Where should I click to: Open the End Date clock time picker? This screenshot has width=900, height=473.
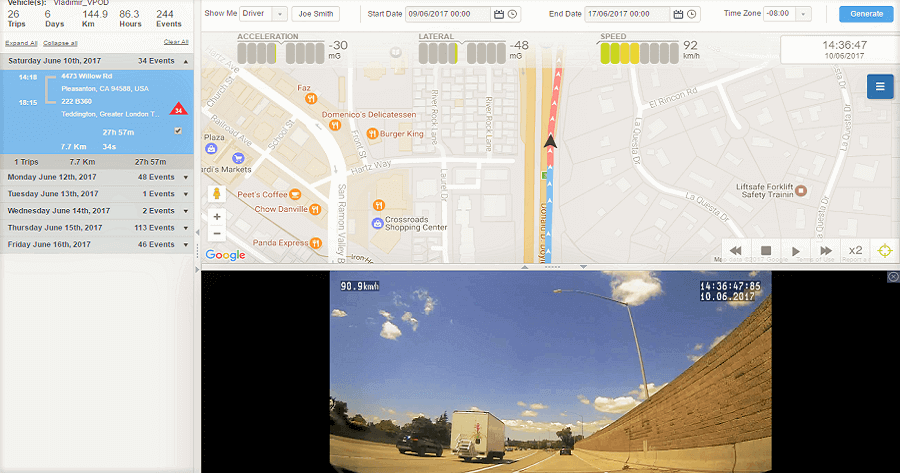[692, 14]
